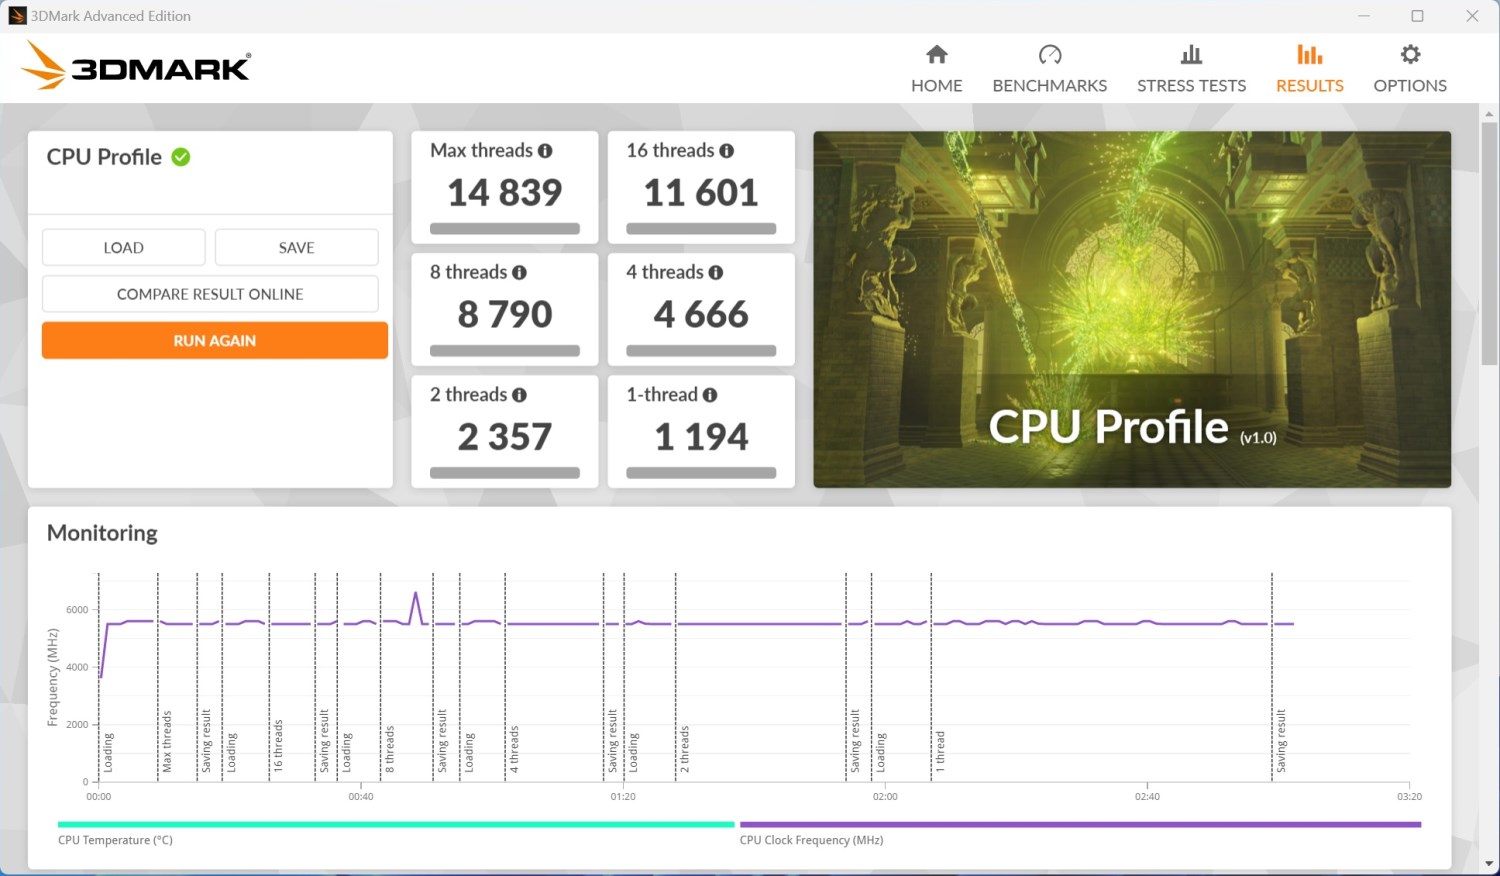
Task: Click the 3DMark logo
Action: coord(136,66)
